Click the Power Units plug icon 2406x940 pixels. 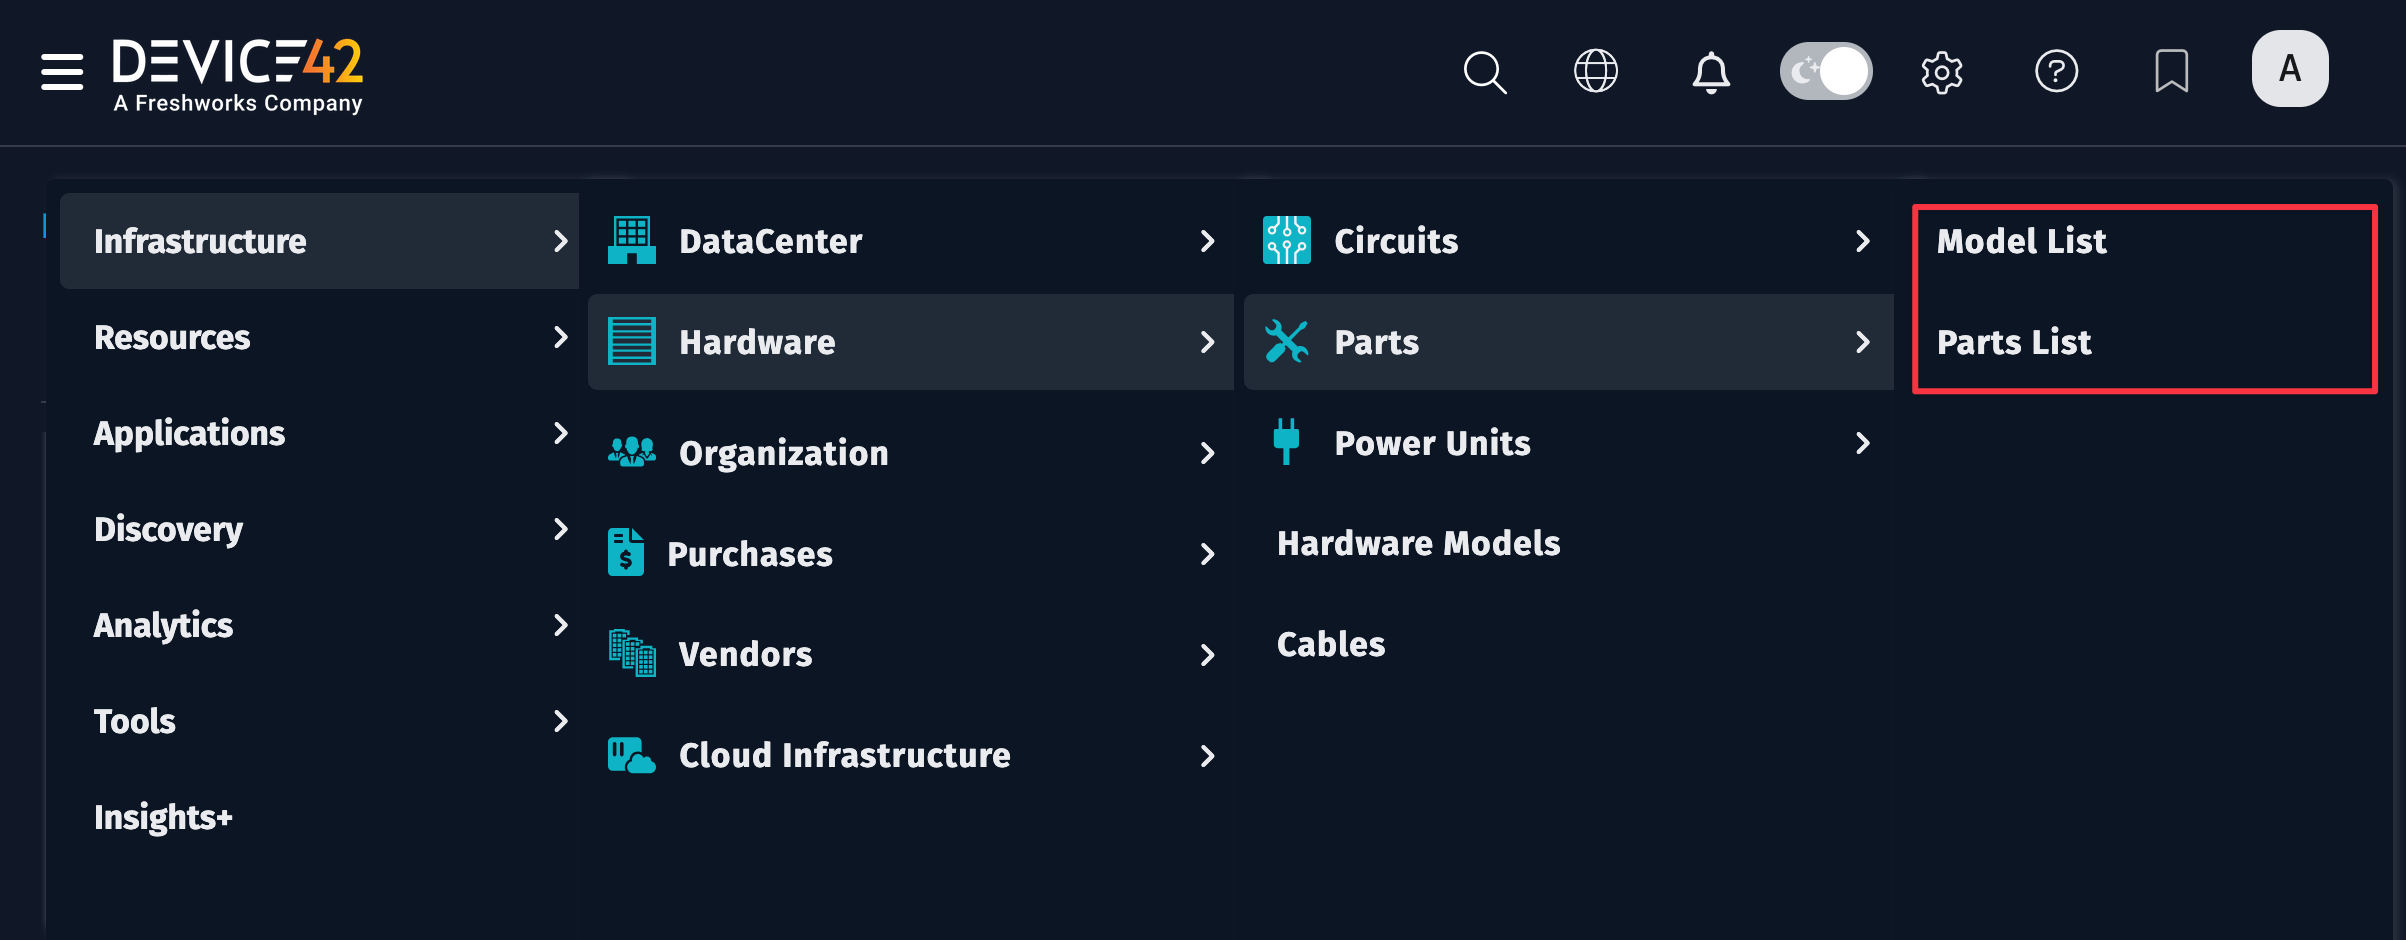1286,442
